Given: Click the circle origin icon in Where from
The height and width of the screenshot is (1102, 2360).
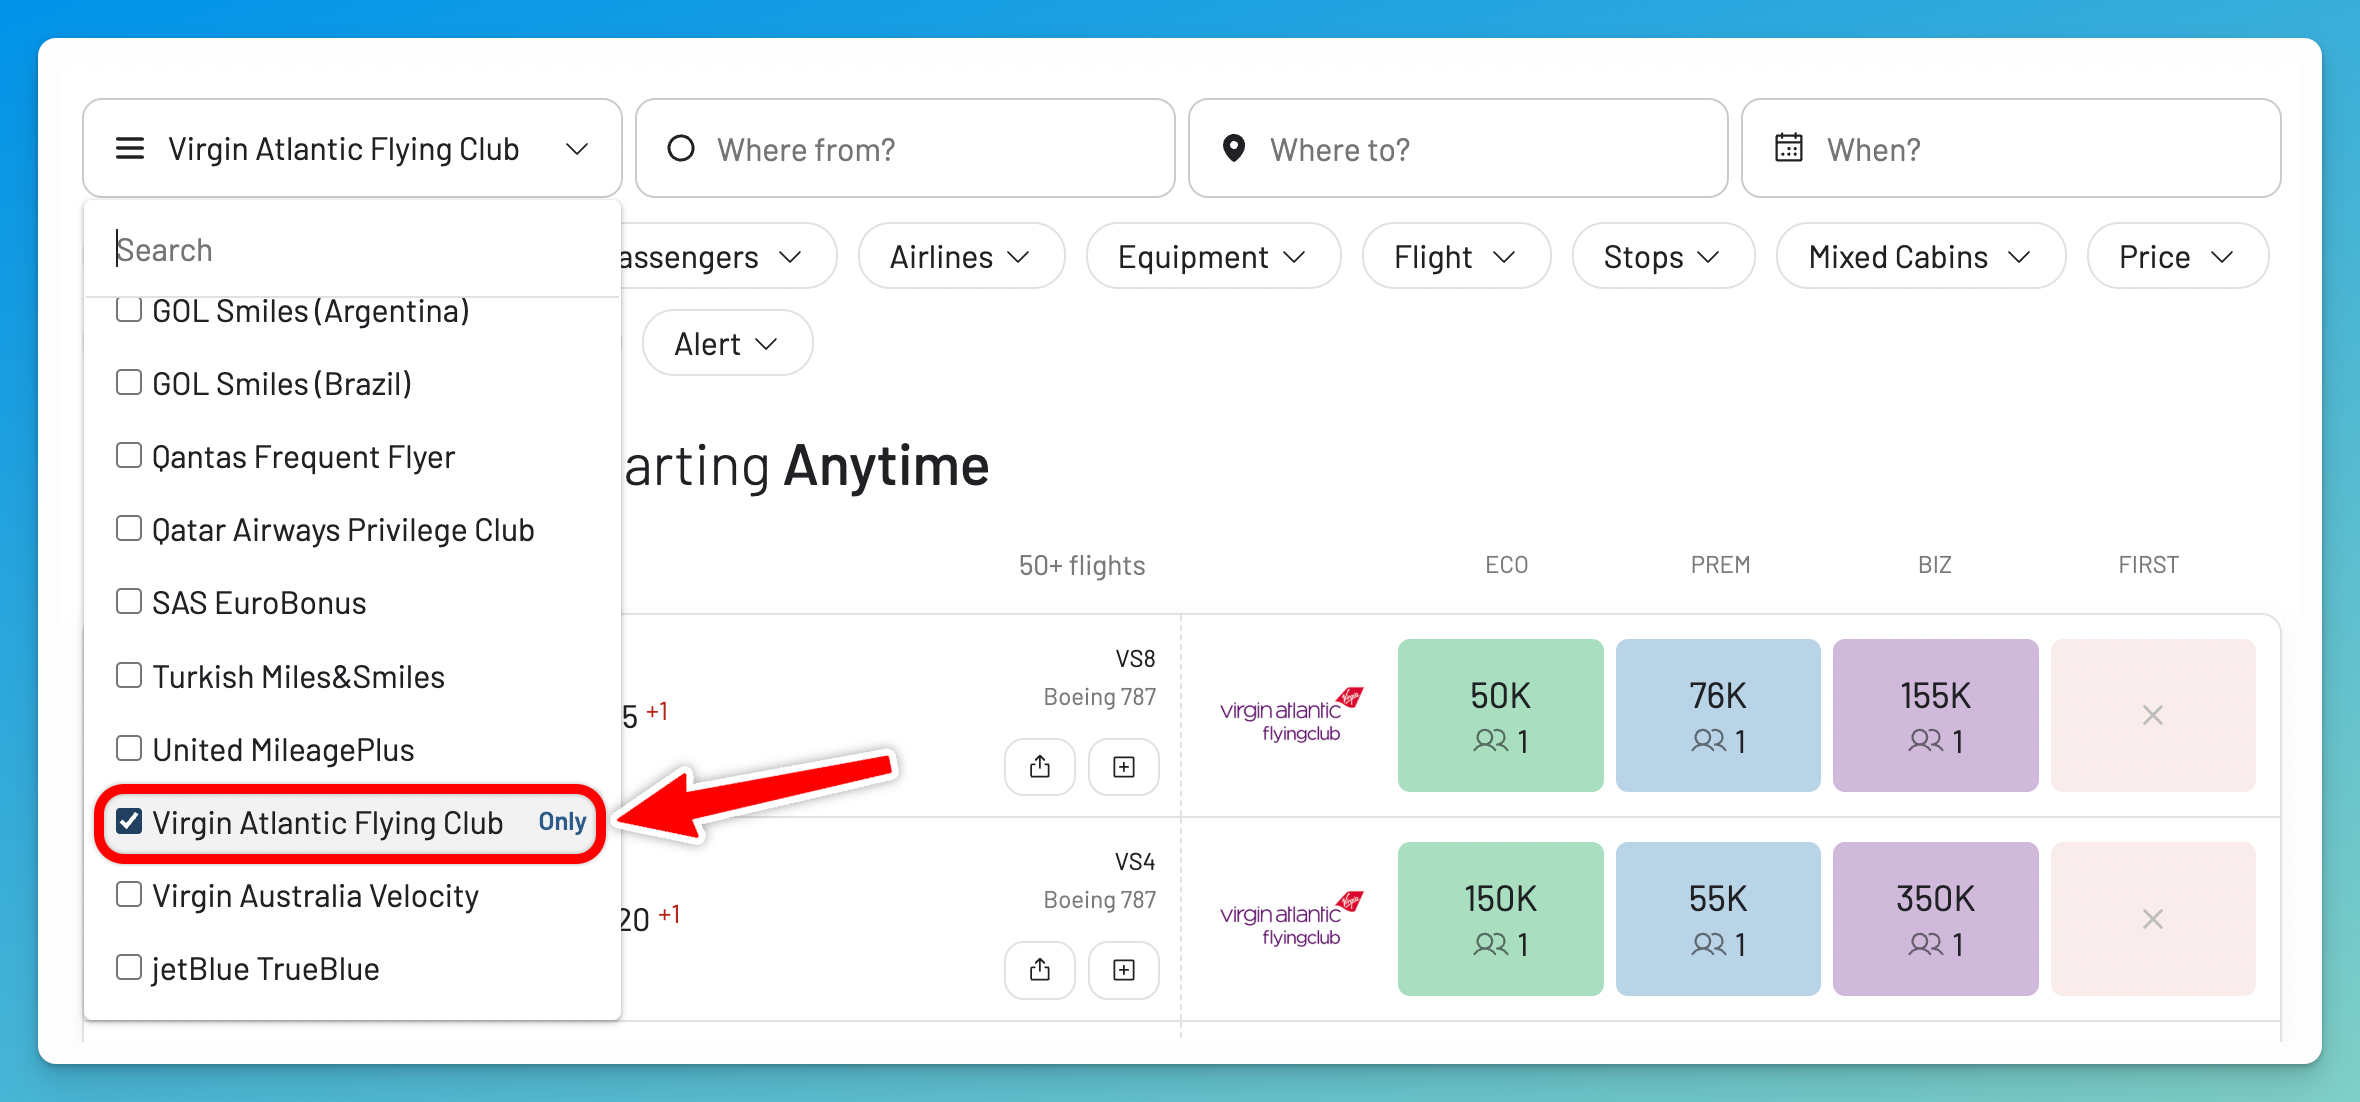Looking at the screenshot, I should (x=681, y=148).
